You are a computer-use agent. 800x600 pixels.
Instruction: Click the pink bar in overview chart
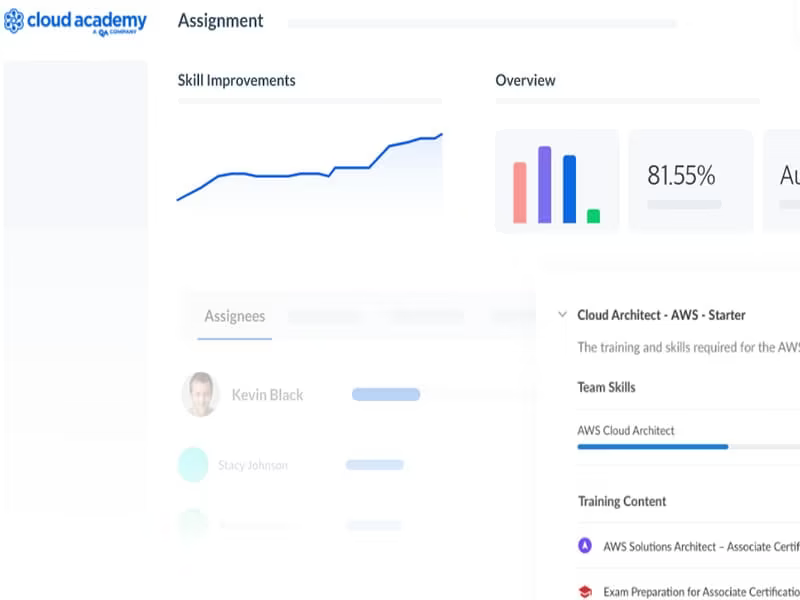point(520,193)
